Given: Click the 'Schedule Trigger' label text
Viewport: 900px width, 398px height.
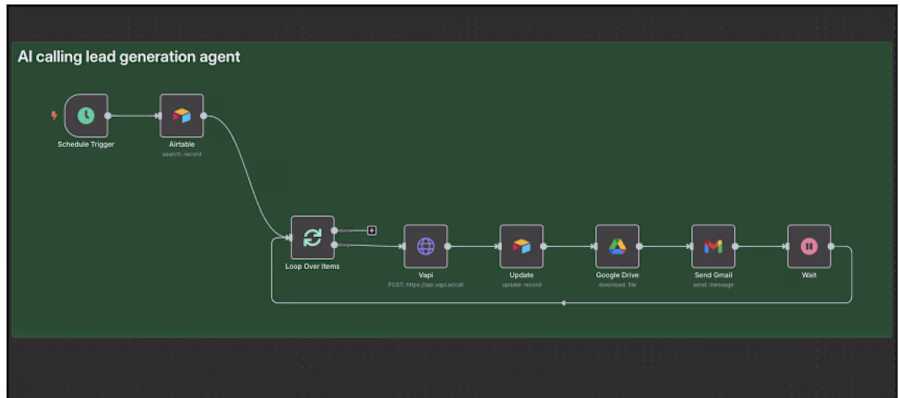Looking at the screenshot, I should tap(86, 145).
